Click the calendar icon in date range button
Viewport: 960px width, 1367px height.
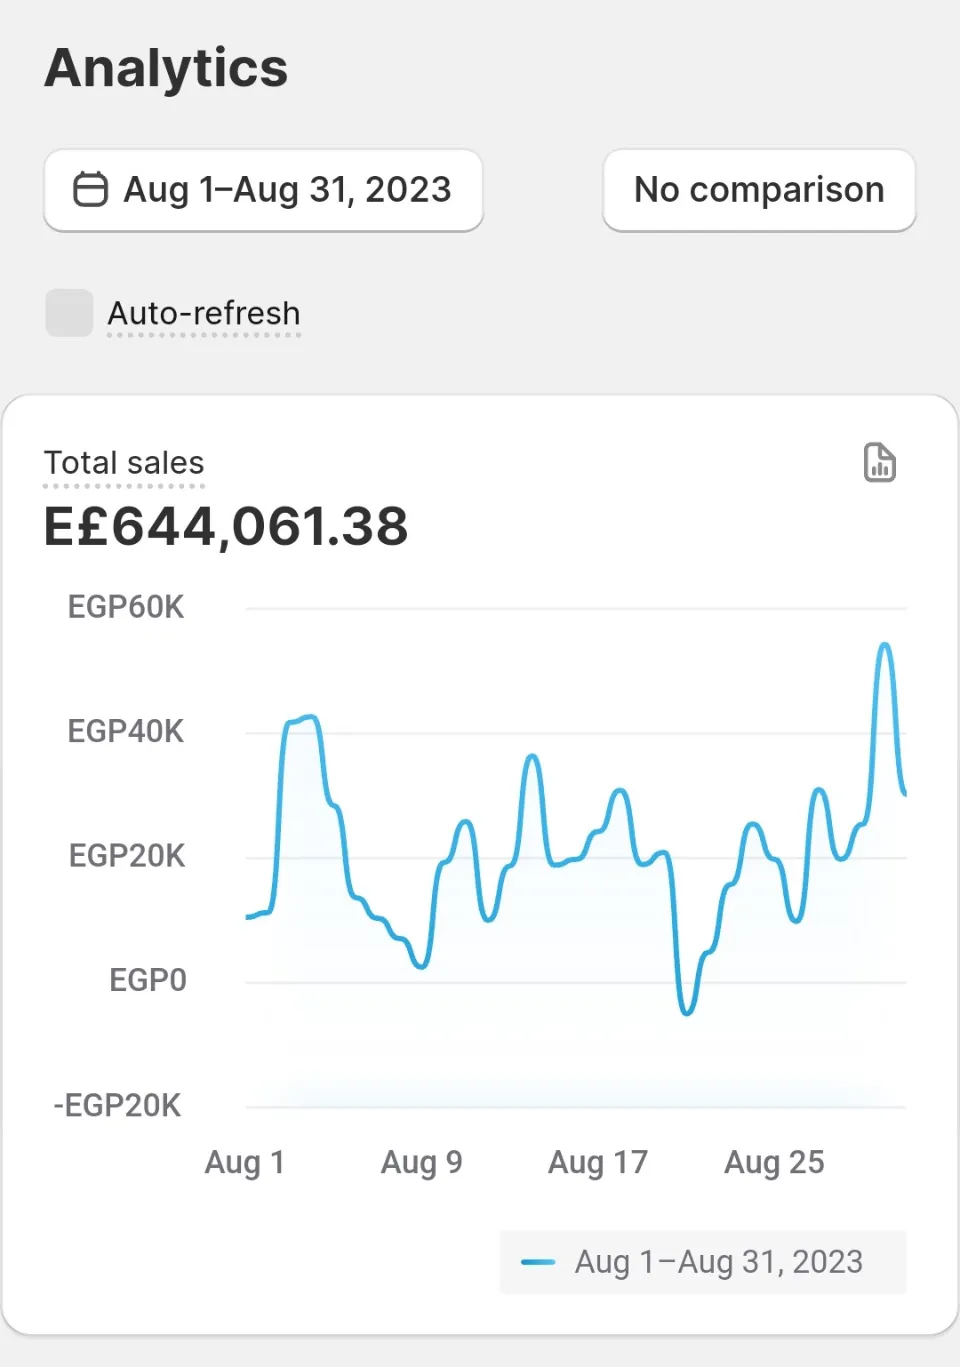click(90, 189)
